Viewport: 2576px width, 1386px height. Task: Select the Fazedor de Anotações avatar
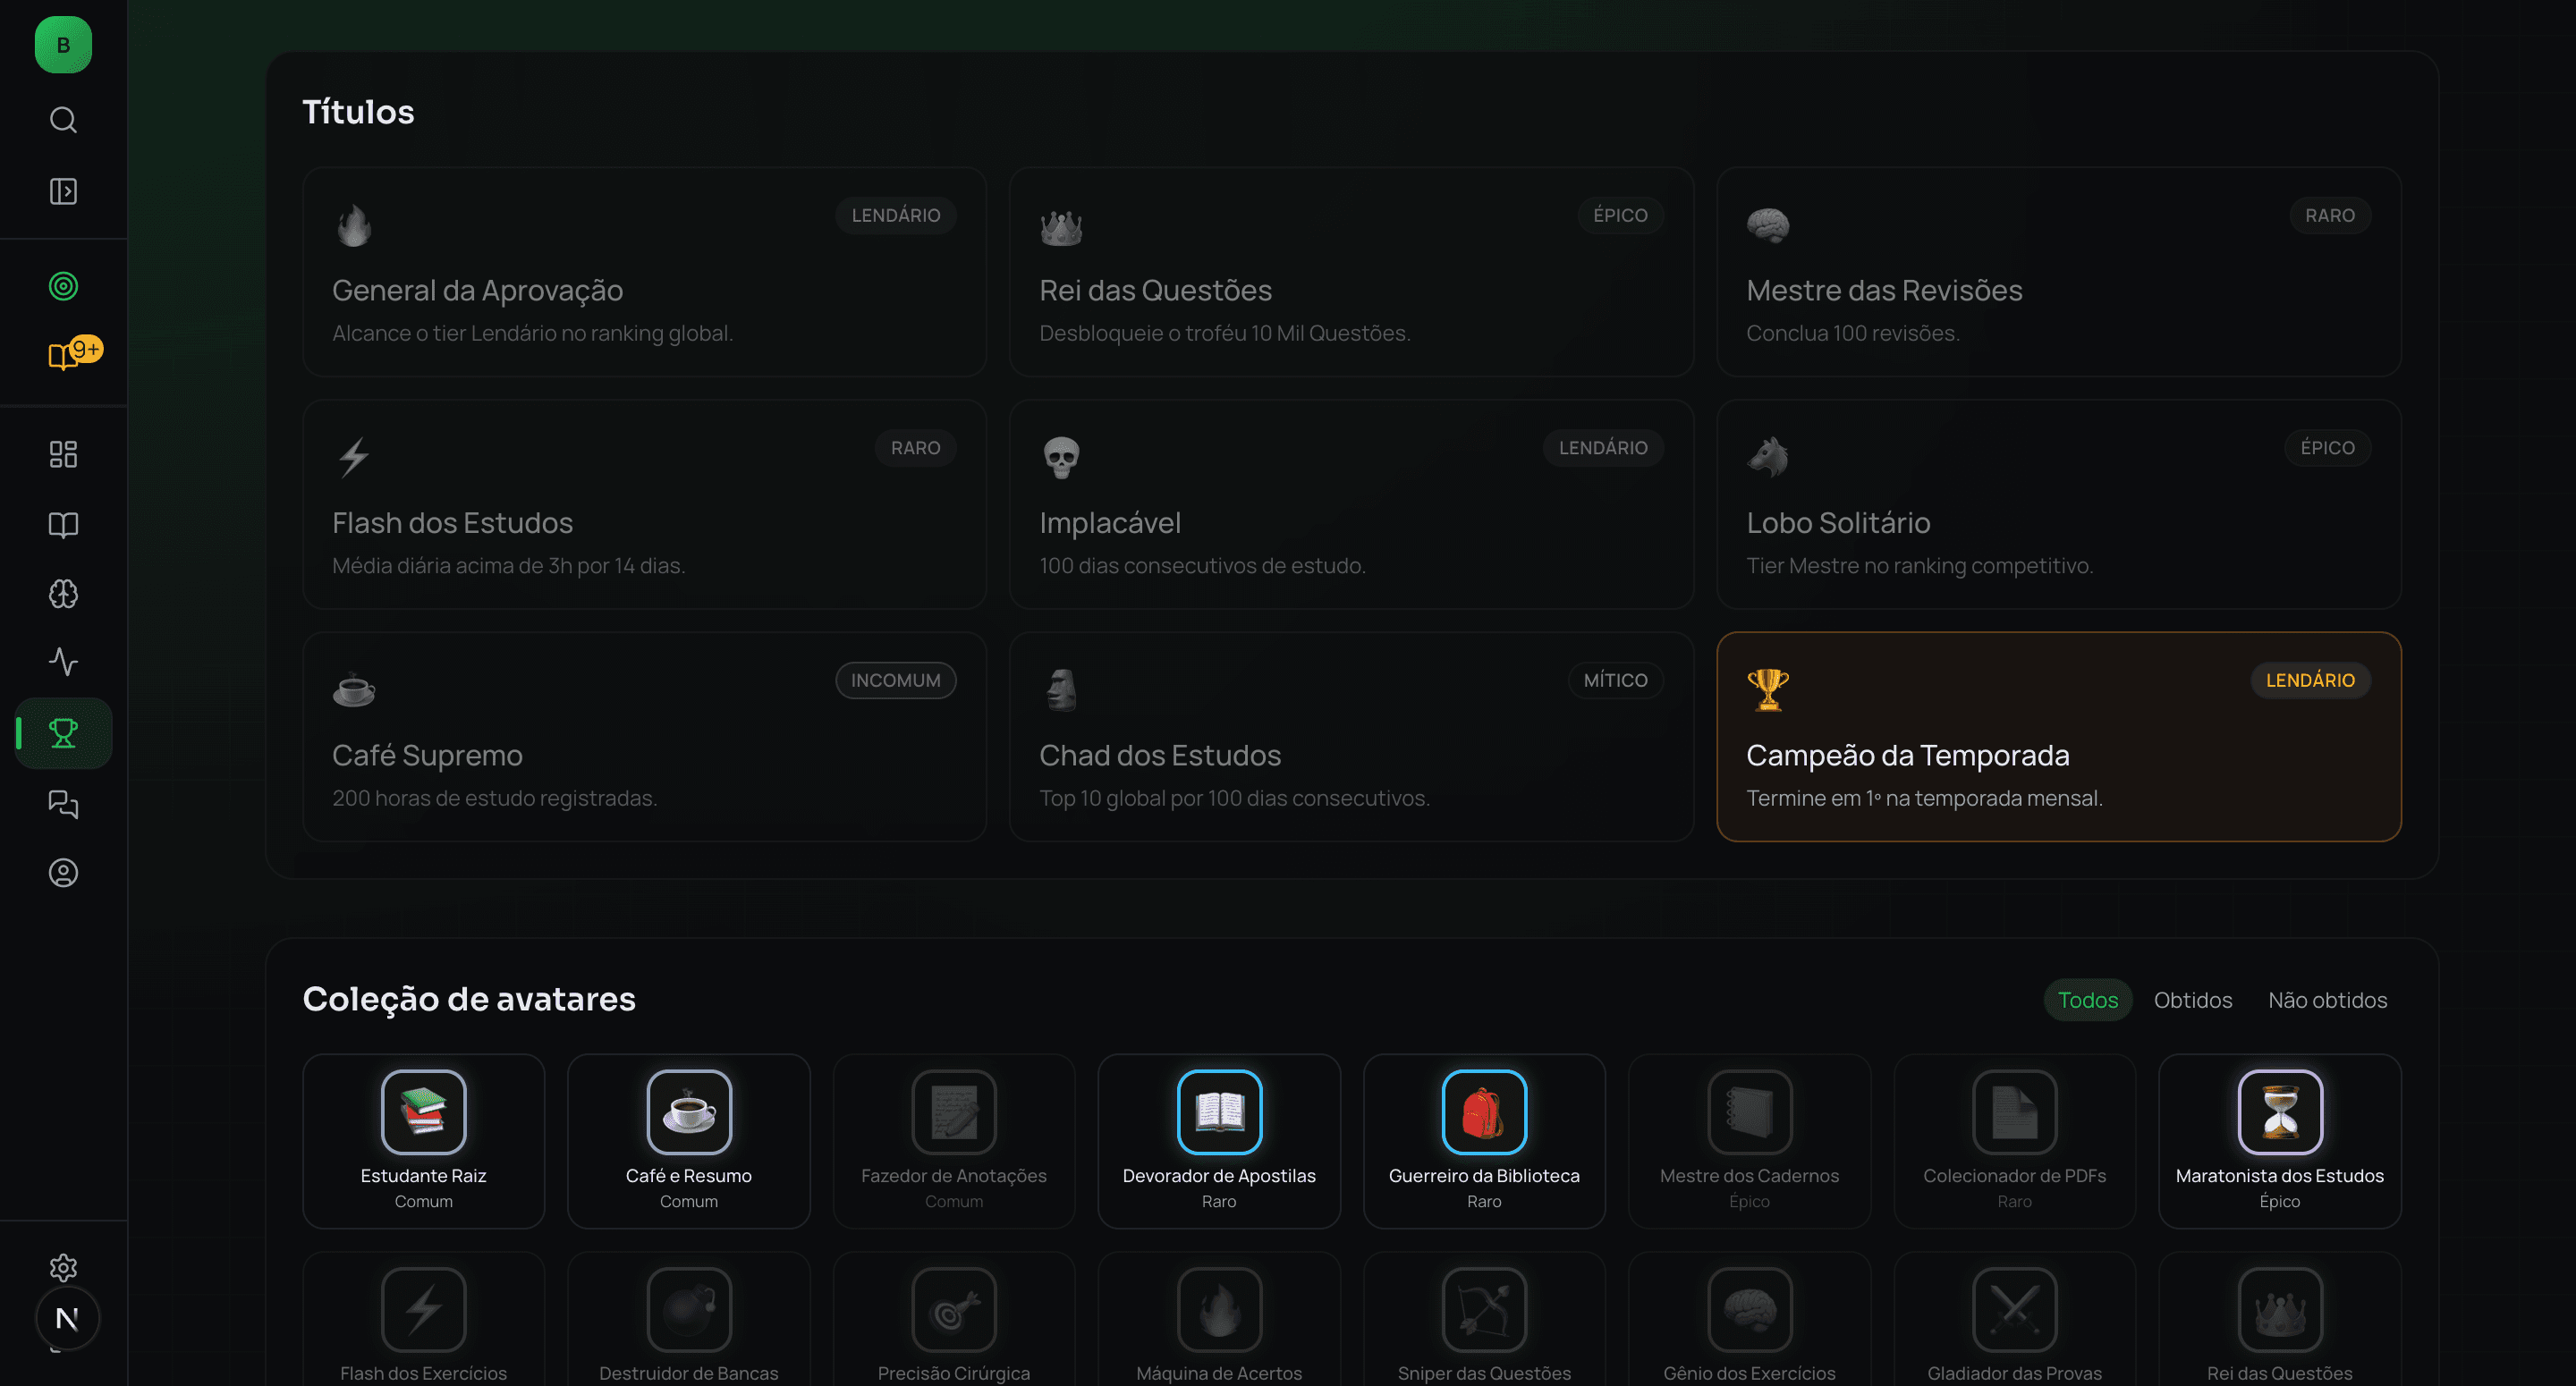[954, 1141]
